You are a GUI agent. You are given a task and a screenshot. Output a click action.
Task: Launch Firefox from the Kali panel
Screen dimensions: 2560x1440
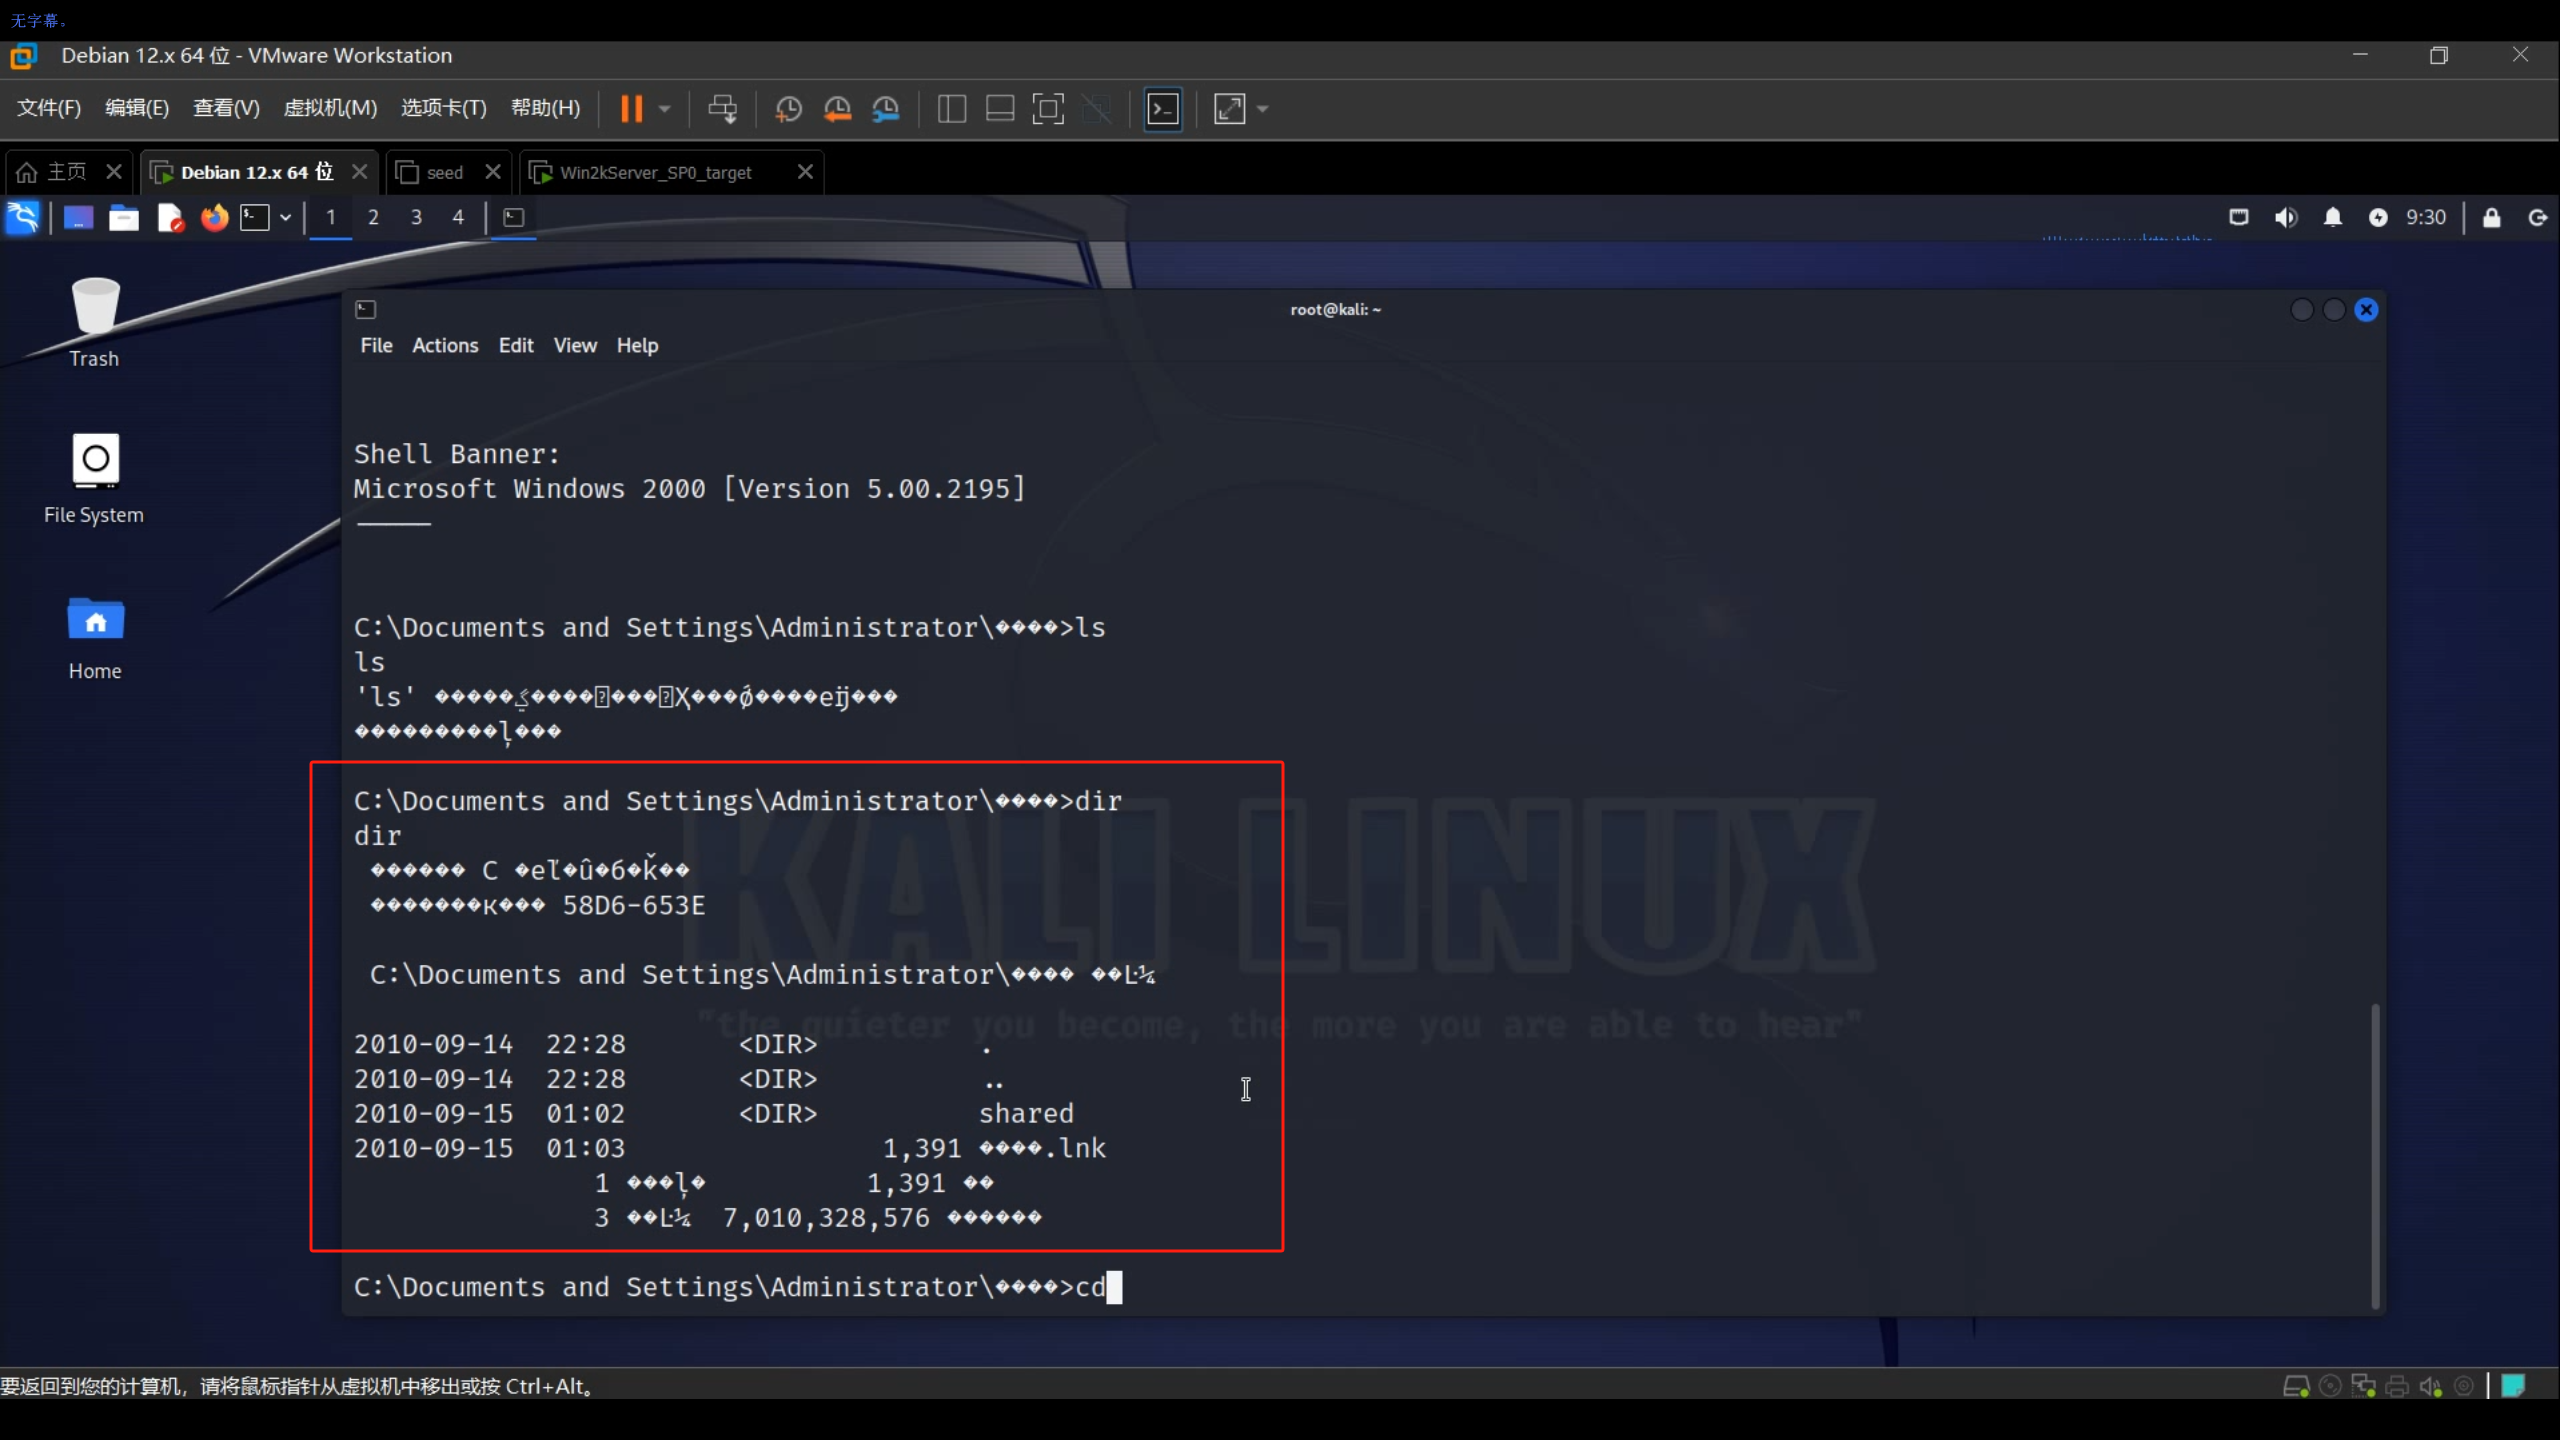coord(214,217)
